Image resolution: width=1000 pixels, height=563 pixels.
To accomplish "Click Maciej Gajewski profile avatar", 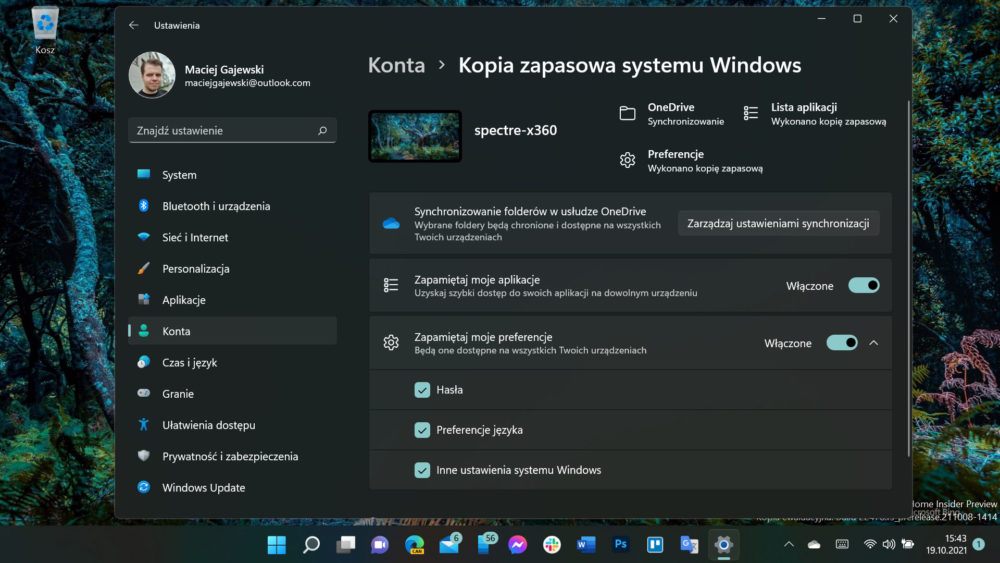I will [152, 75].
